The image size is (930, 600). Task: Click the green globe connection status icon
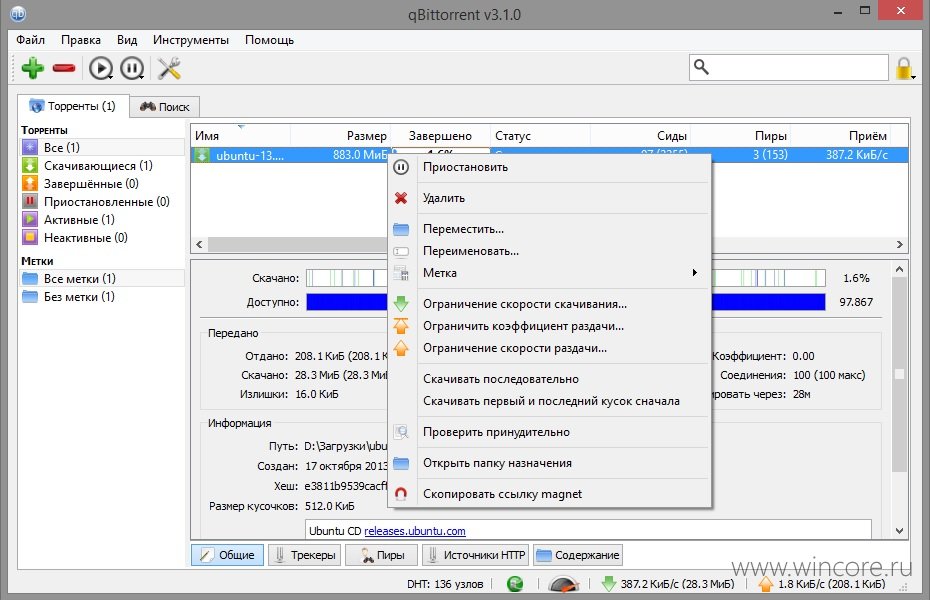tap(515, 584)
